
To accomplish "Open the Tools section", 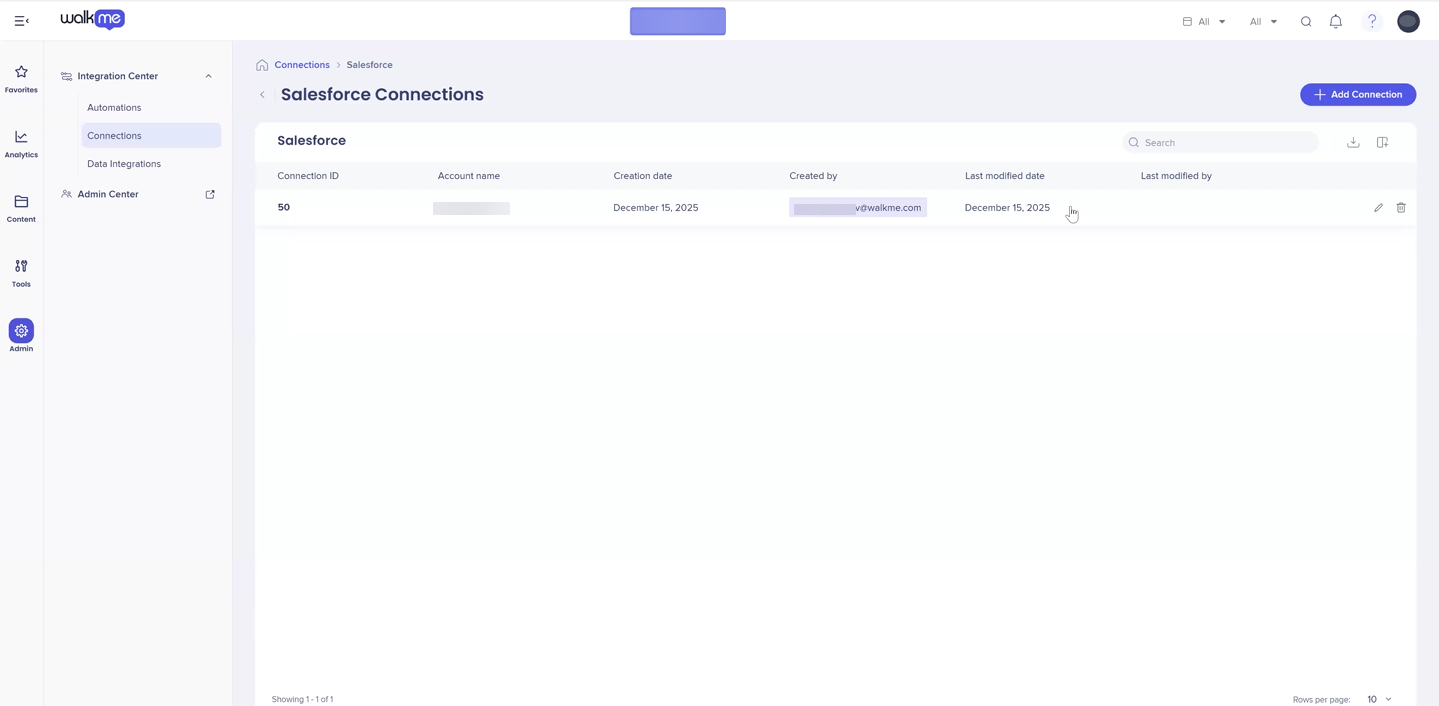I will click(x=21, y=273).
